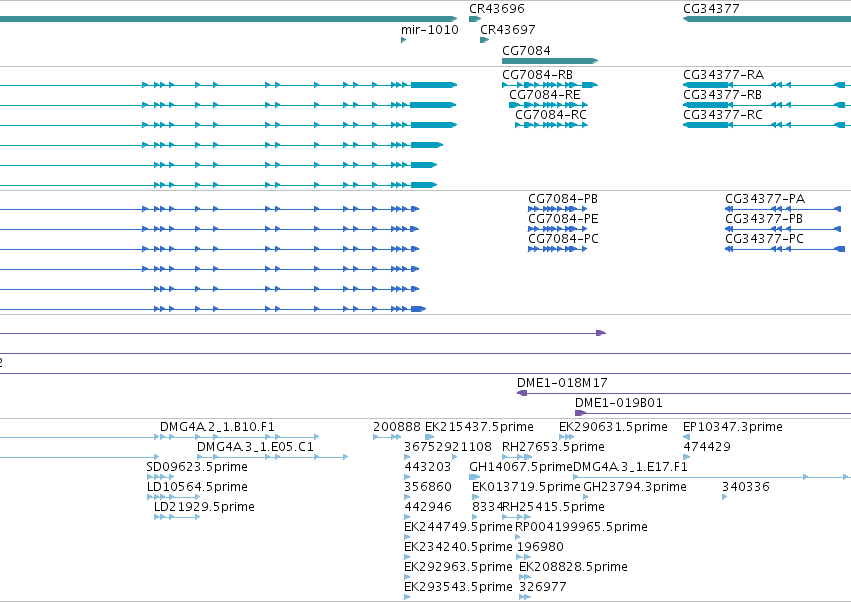Viewport: 851px width, 602px height.
Task: Select EST GH14067.5prime
Action: pyautogui.click(x=521, y=467)
